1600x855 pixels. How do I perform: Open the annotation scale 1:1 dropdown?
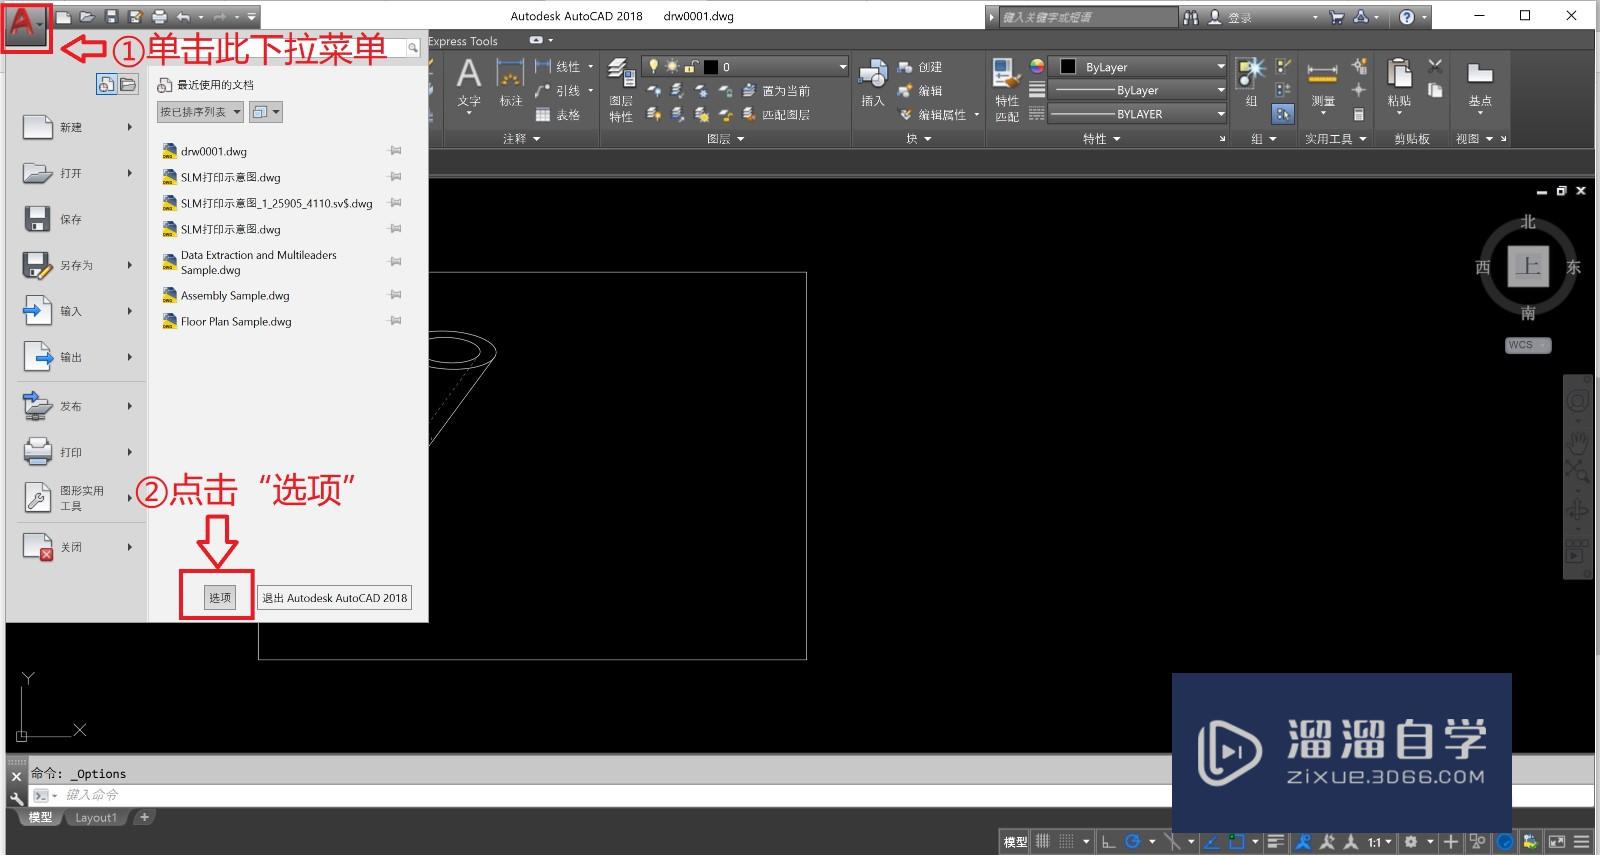point(1381,842)
